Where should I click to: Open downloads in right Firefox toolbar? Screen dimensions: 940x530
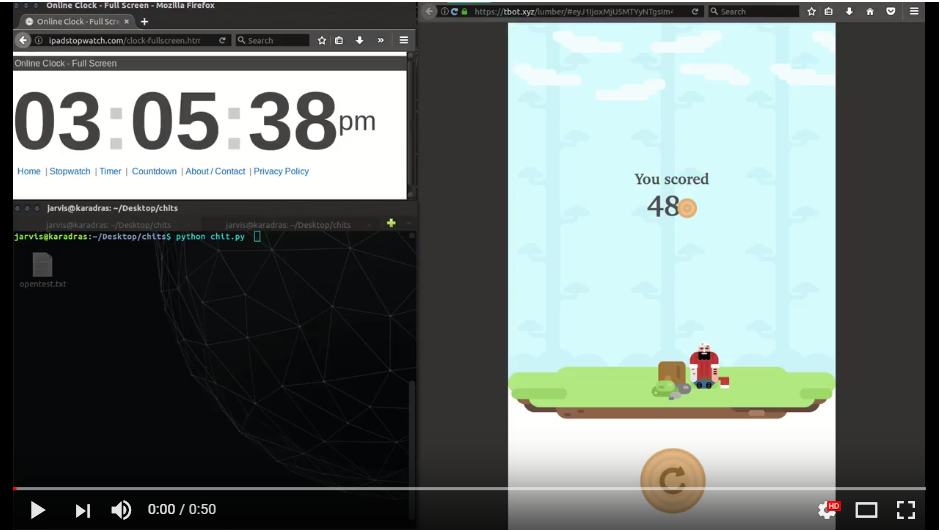pyautogui.click(x=849, y=11)
